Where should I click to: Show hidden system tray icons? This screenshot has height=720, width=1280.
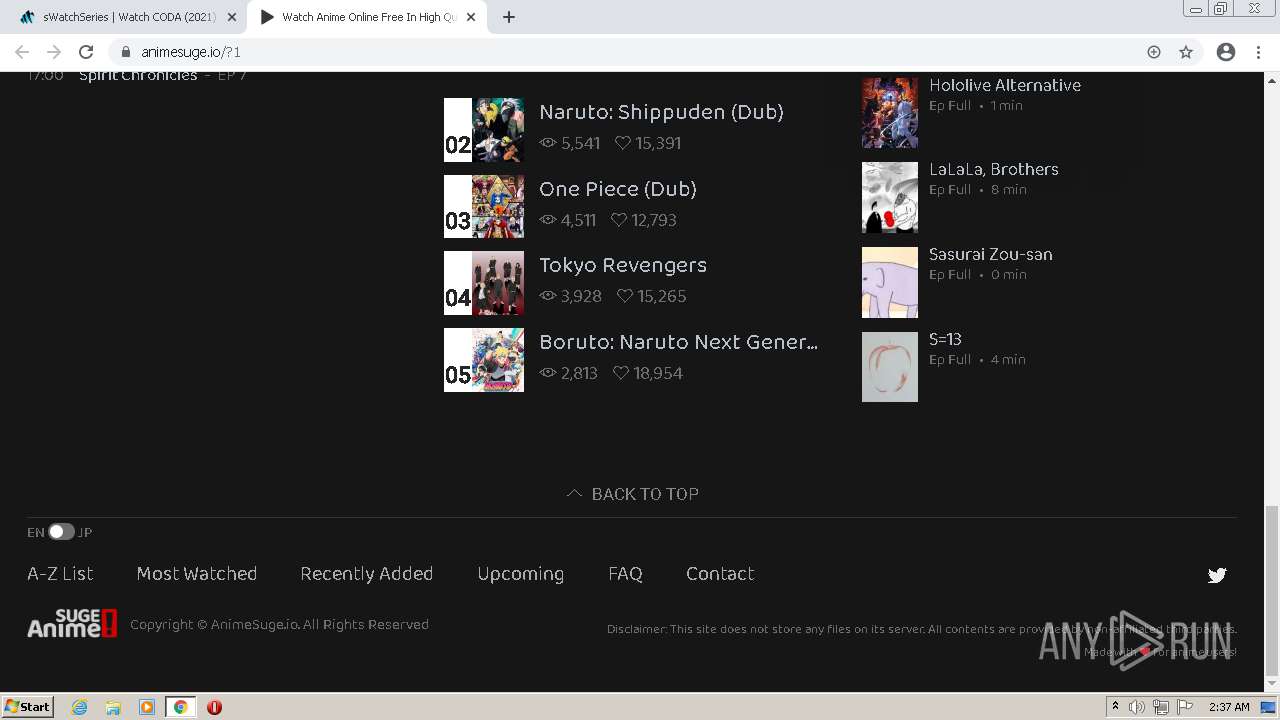tap(1115, 707)
